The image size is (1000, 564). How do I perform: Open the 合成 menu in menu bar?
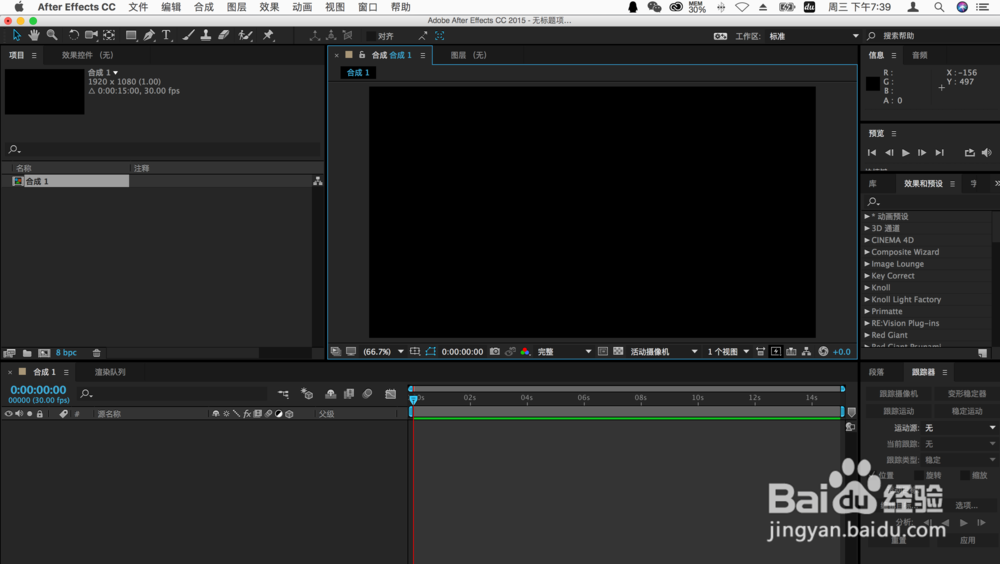tap(203, 7)
